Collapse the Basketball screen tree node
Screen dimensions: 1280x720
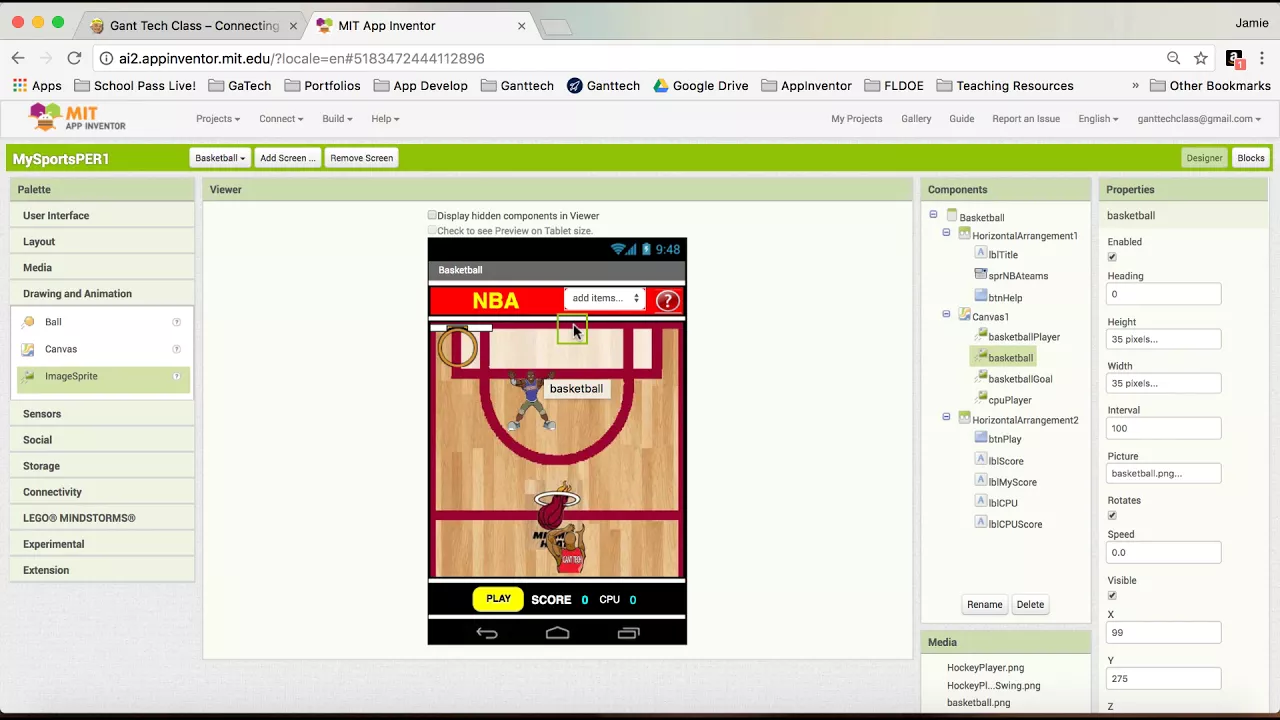tap(933, 214)
